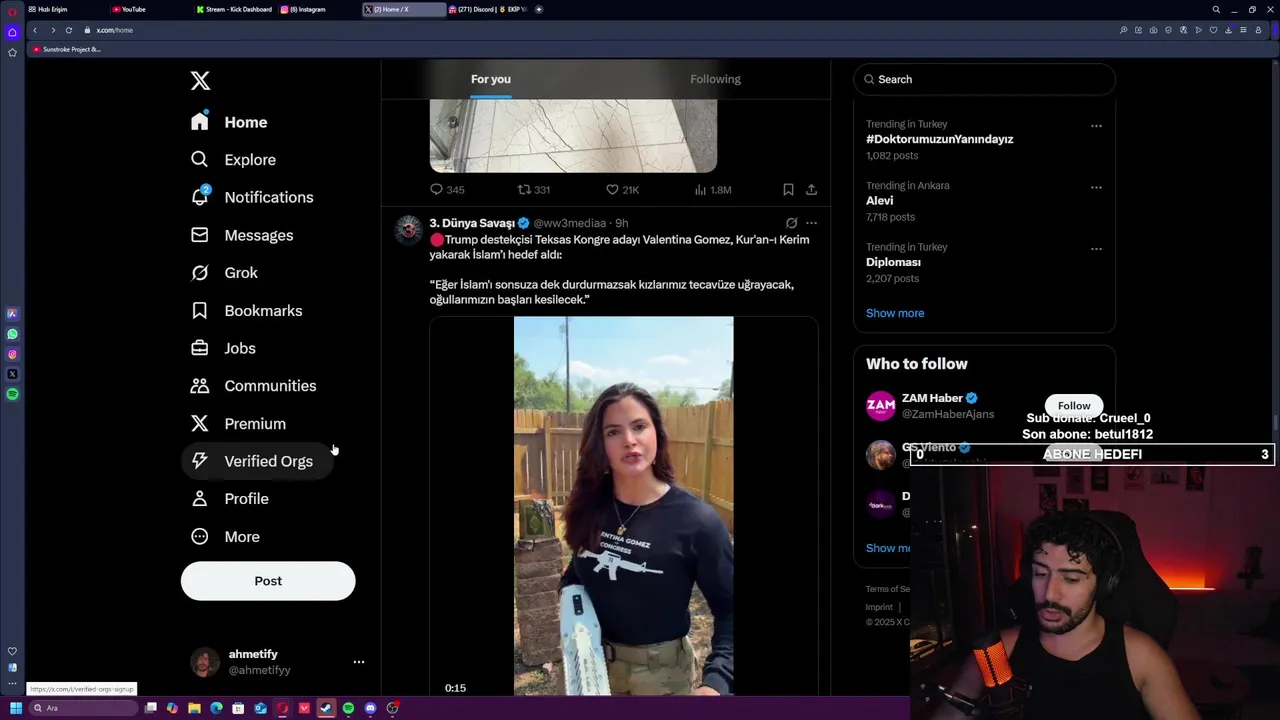Go back in browser

point(35,30)
